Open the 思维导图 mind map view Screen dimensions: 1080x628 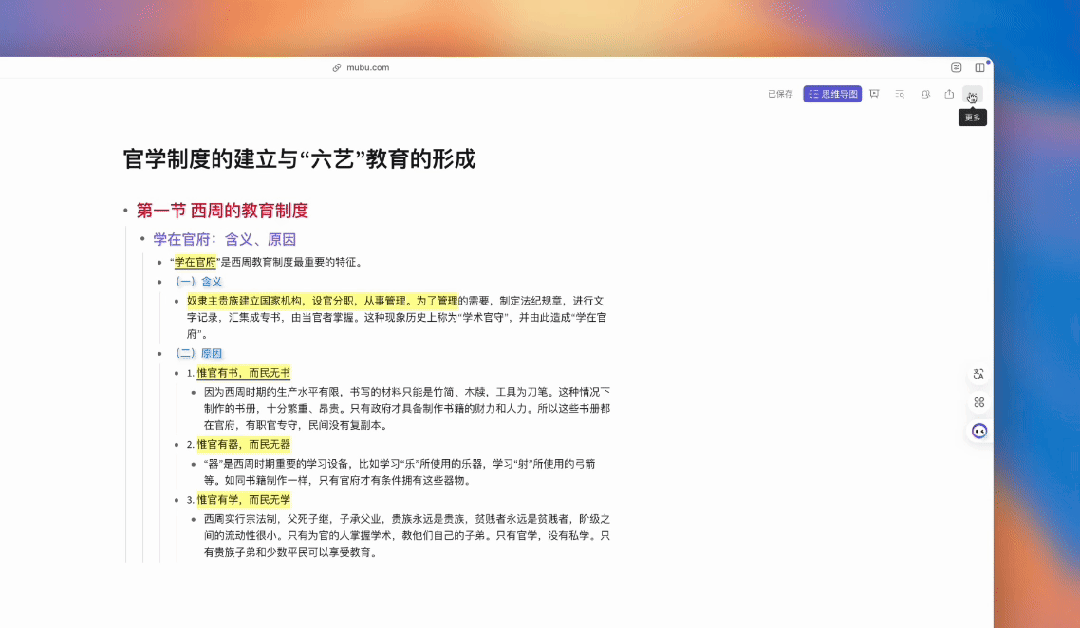coord(833,94)
